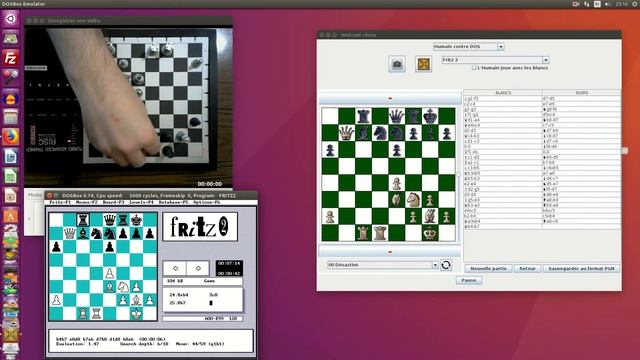Viewport: 640px width, 360px height.
Task: Select the white king on the Fritz board
Action: (136, 313)
